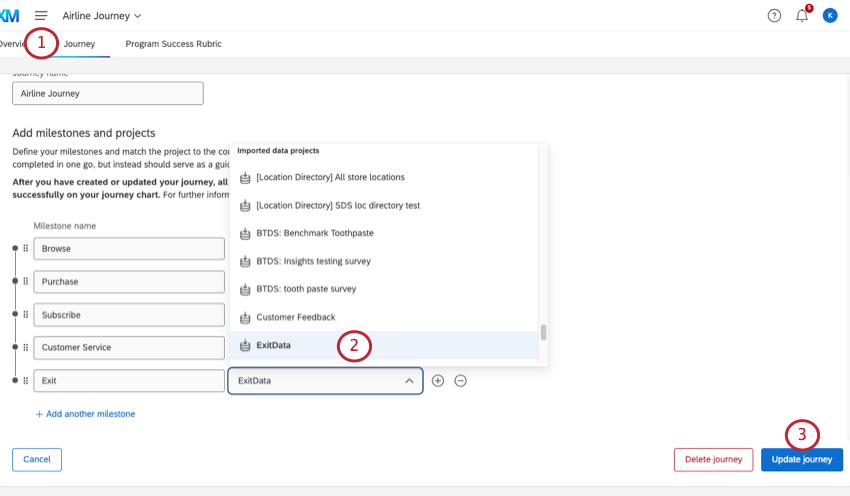This screenshot has height=496, width=850.
Task: Click the dropdown list scrollbar thumb
Action: 543,332
